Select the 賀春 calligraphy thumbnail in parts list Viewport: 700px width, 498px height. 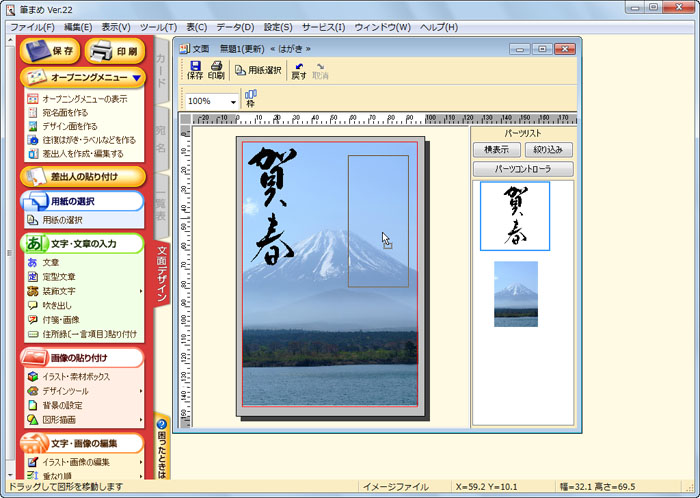(514, 216)
